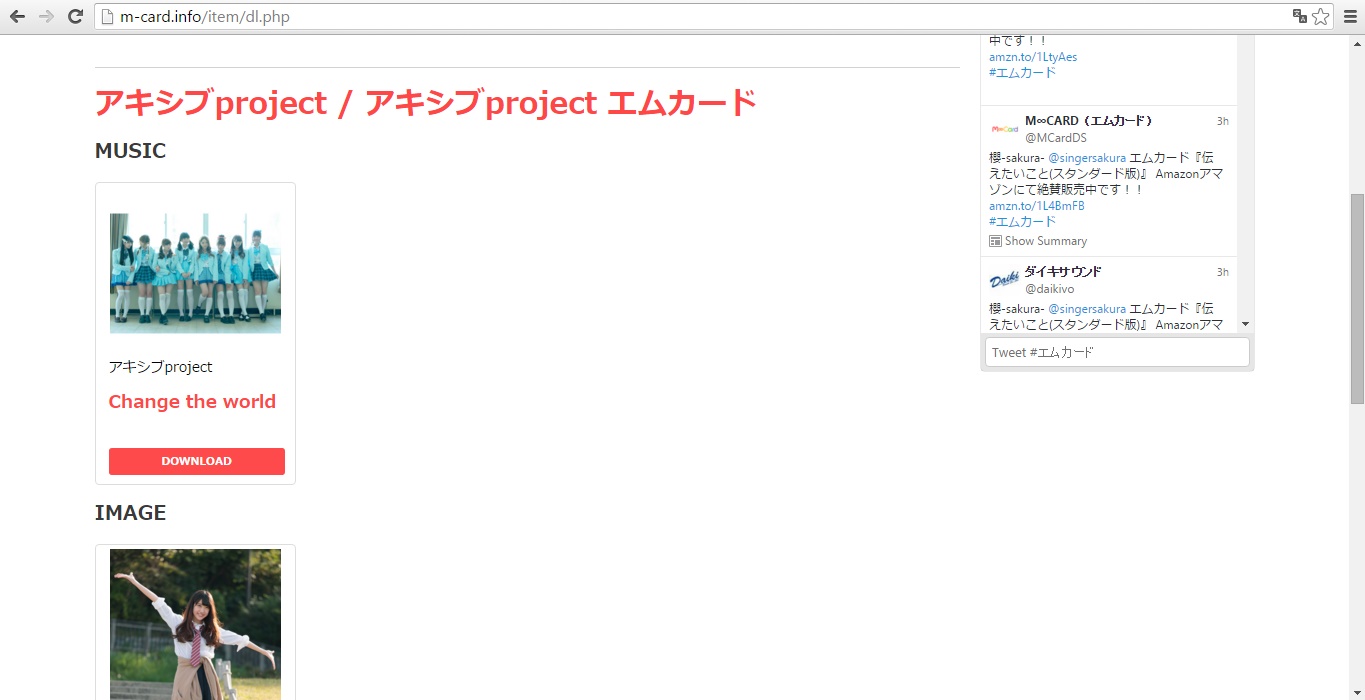Click the M∞CARD（エムカード） account name
The height and width of the screenshot is (700, 1365).
1089,121
